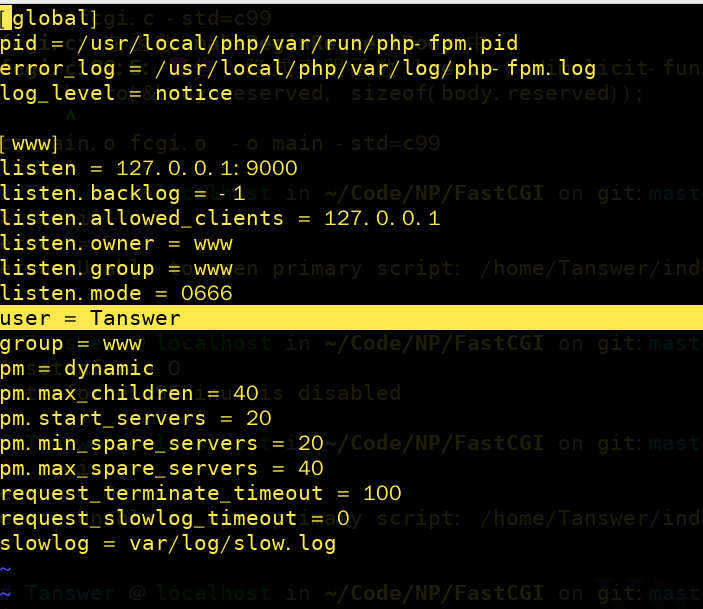Screen dimensions: 703x609
Task: Click the listen.allowed_clients setting
Action: click(x=220, y=218)
